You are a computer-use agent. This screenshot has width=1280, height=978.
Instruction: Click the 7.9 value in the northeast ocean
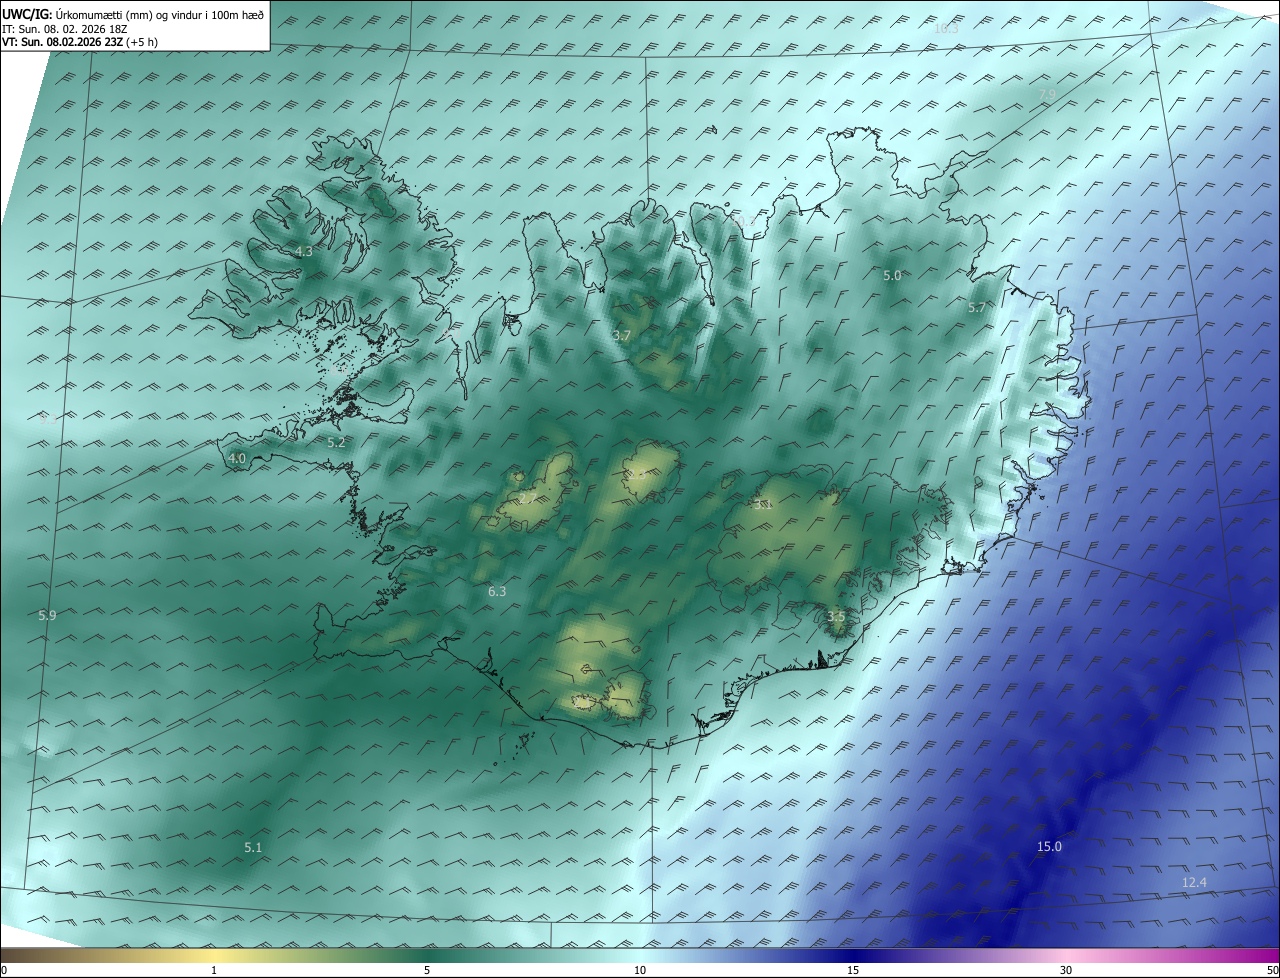pos(1047,95)
